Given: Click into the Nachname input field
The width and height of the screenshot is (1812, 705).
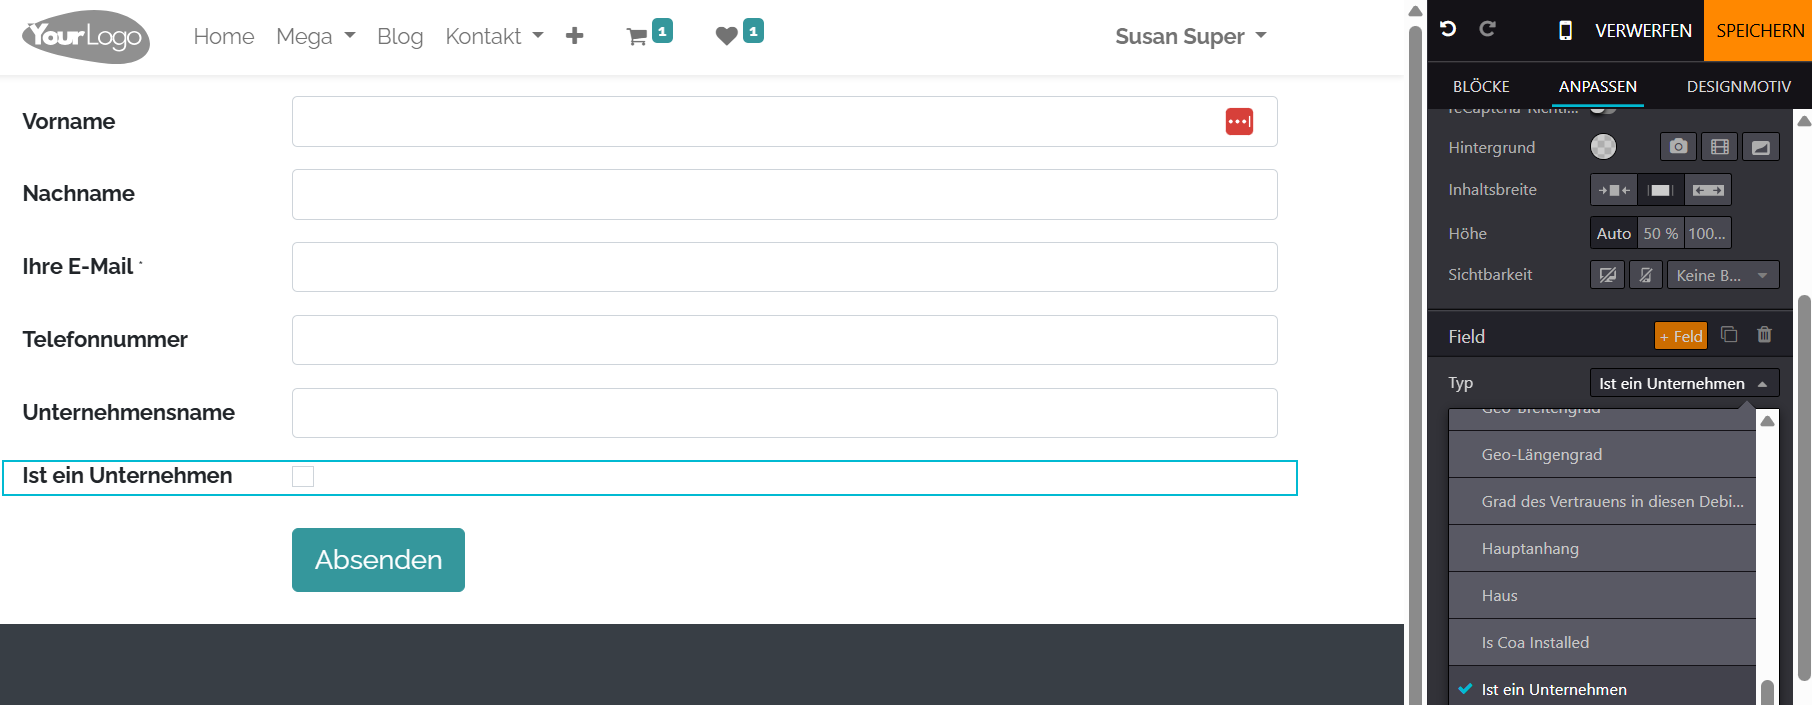Looking at the screenshot, I should [x=784, y=194].
